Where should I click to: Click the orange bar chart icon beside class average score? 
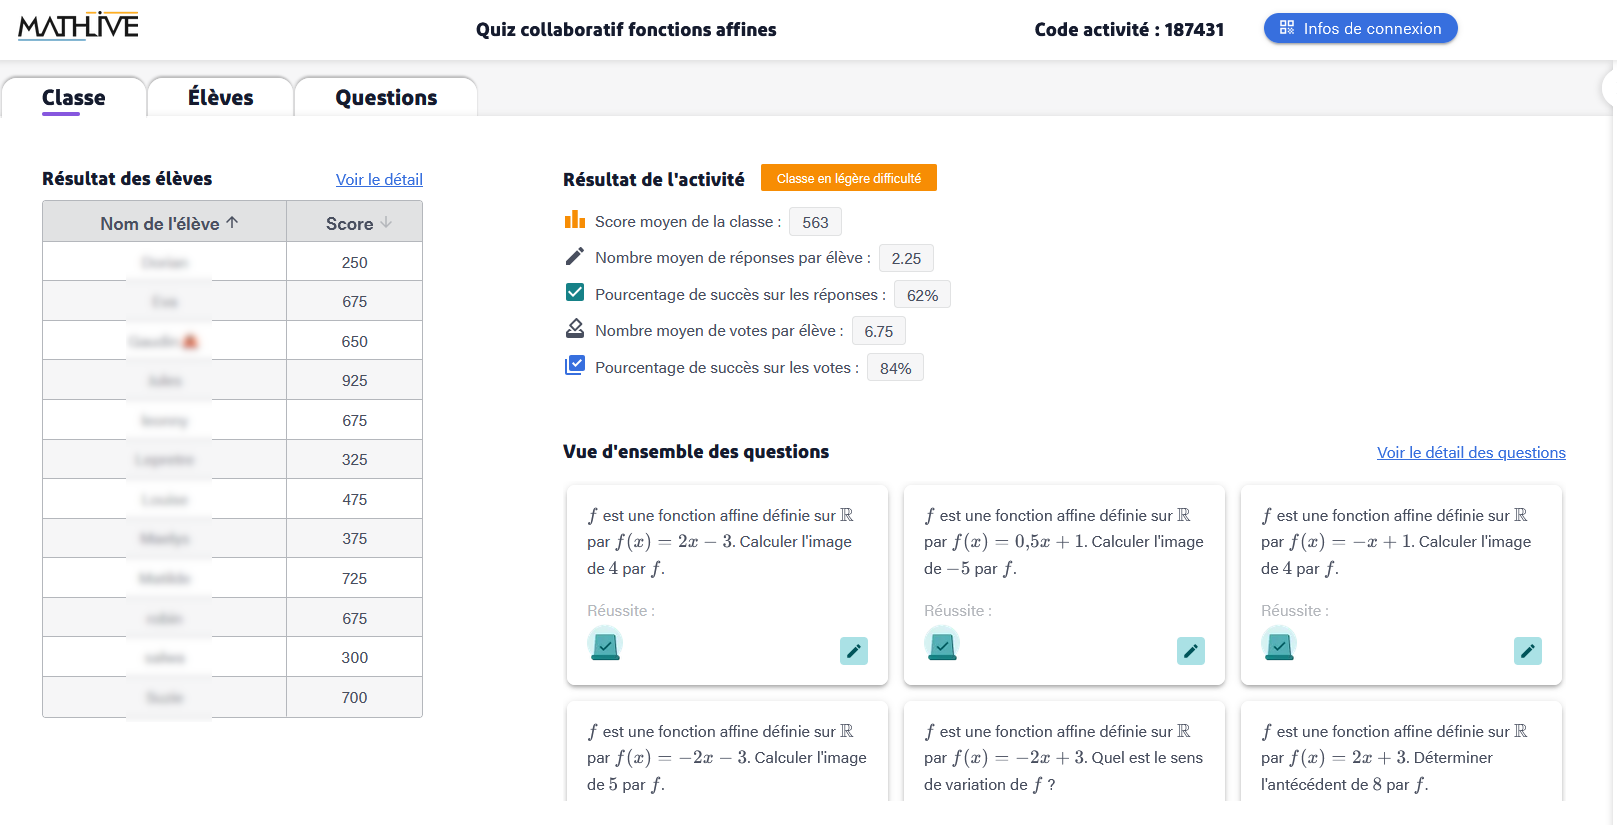[x=575, y=219]
